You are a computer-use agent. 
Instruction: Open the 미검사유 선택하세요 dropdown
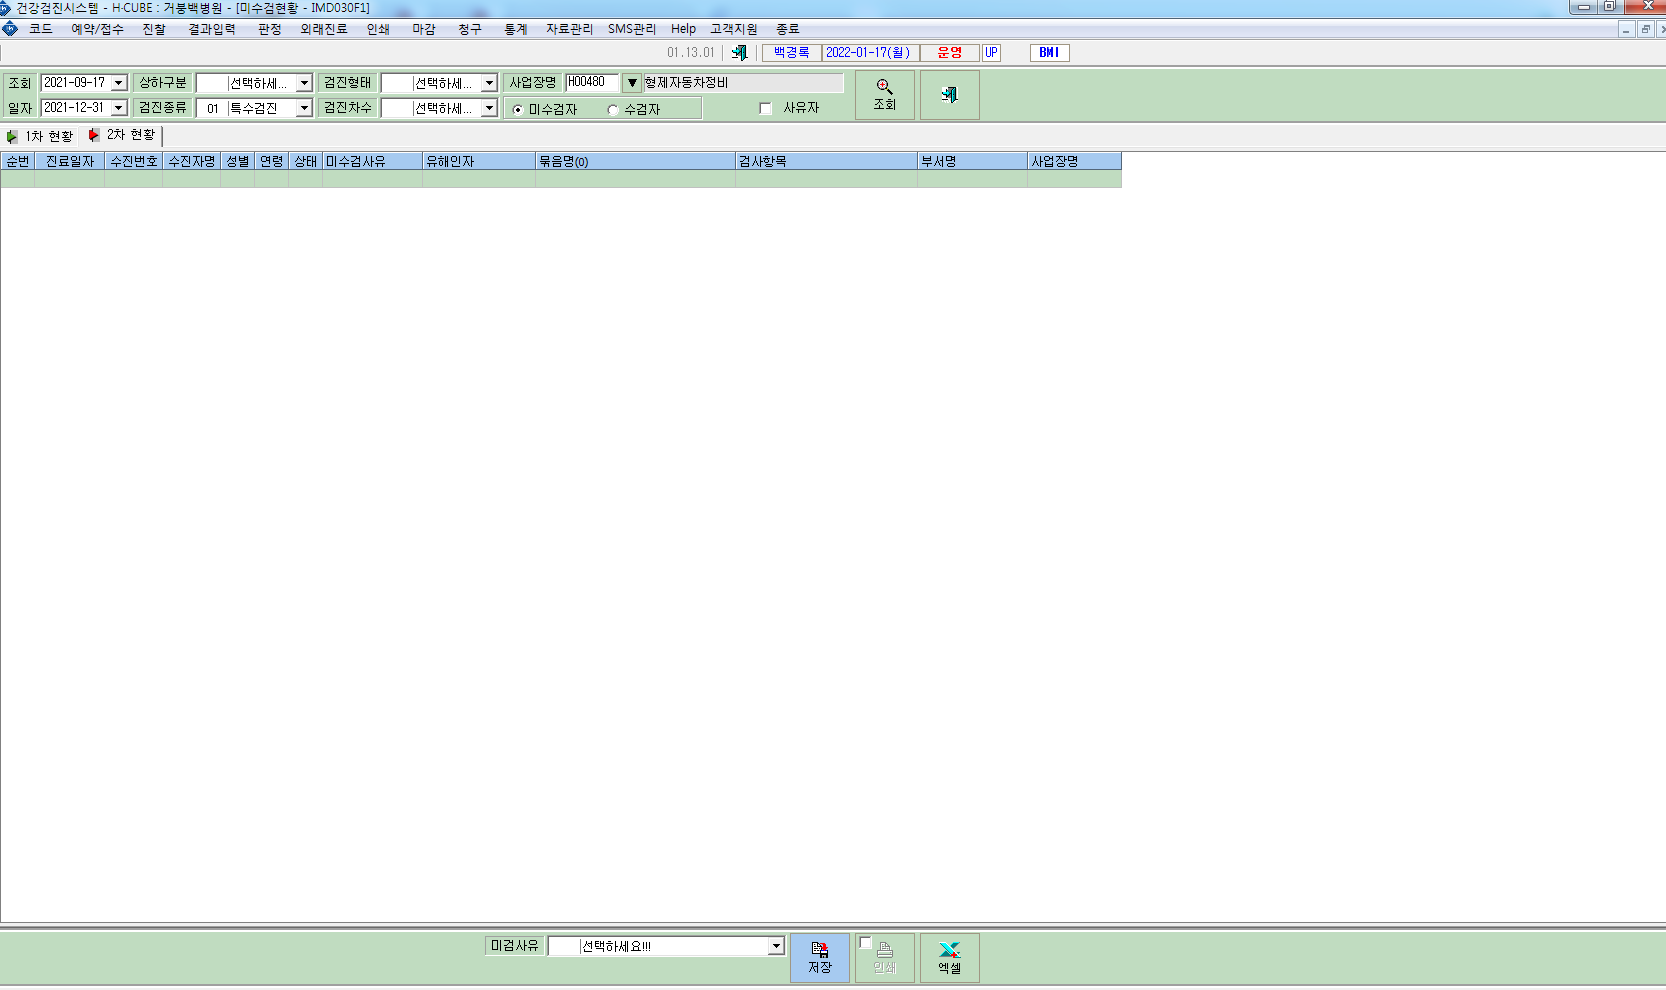[x=776, y=946]
